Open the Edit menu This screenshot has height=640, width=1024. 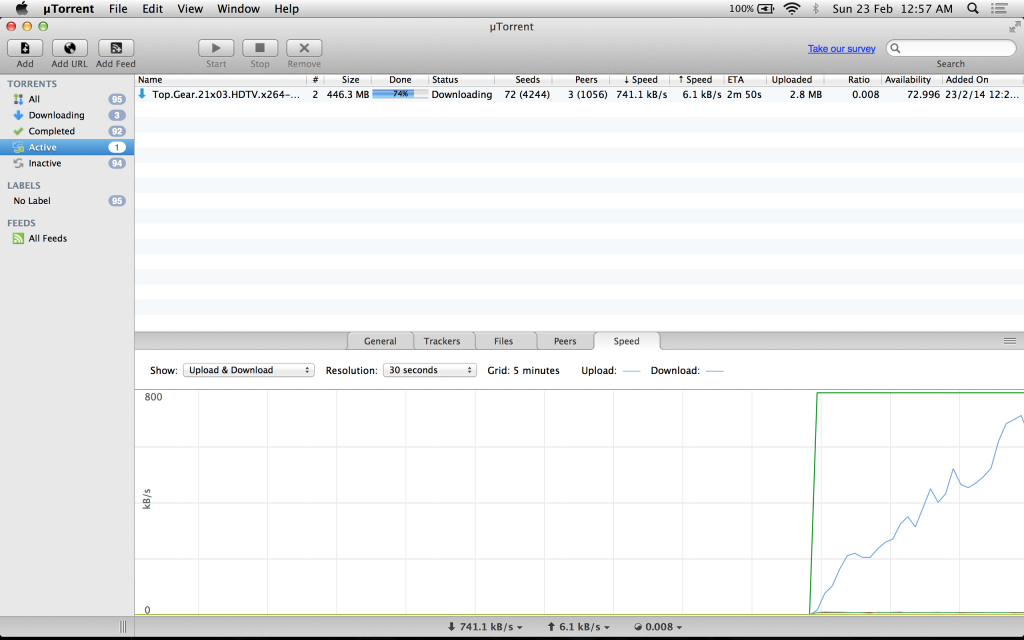pyautogui.click(x=152, y=8)
